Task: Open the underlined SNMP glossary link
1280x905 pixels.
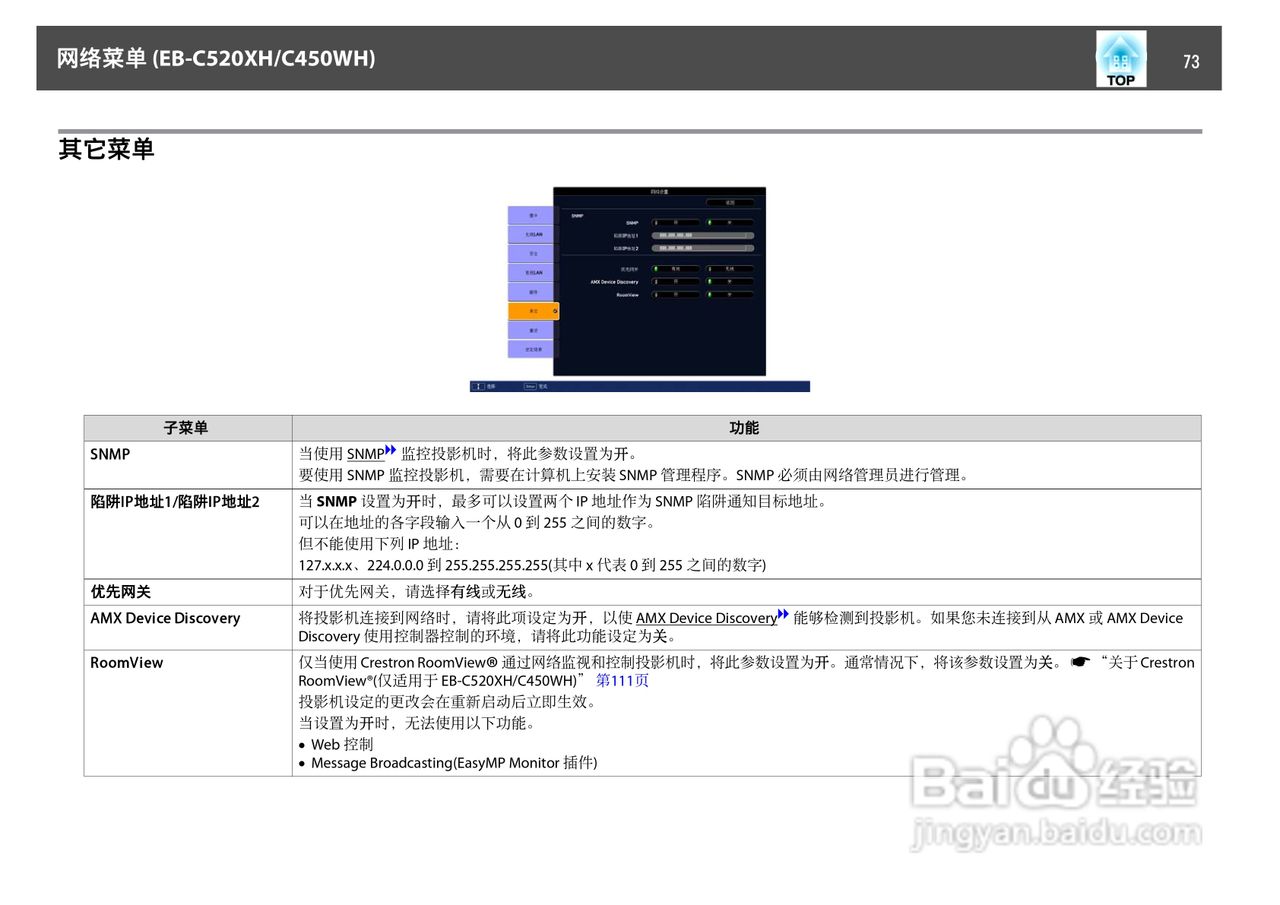Action: coord(365,454)
